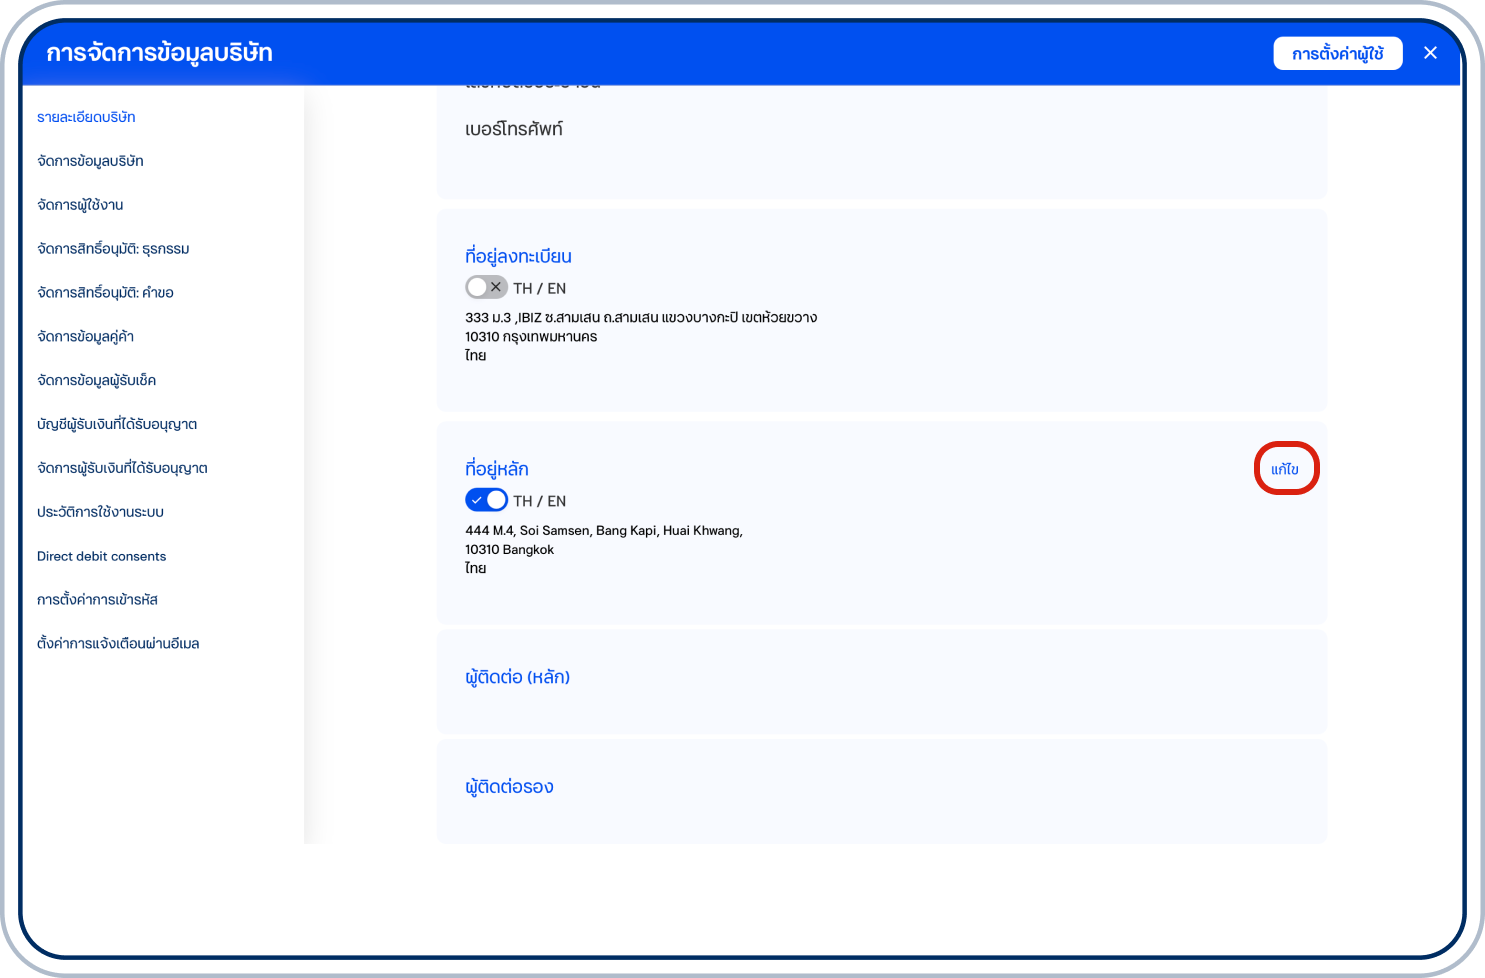Select จัดการสิทธิ์อนุมัติ: คำขอ menu item
This screenshot has width=1485, height=978.
tap(105, 293)
